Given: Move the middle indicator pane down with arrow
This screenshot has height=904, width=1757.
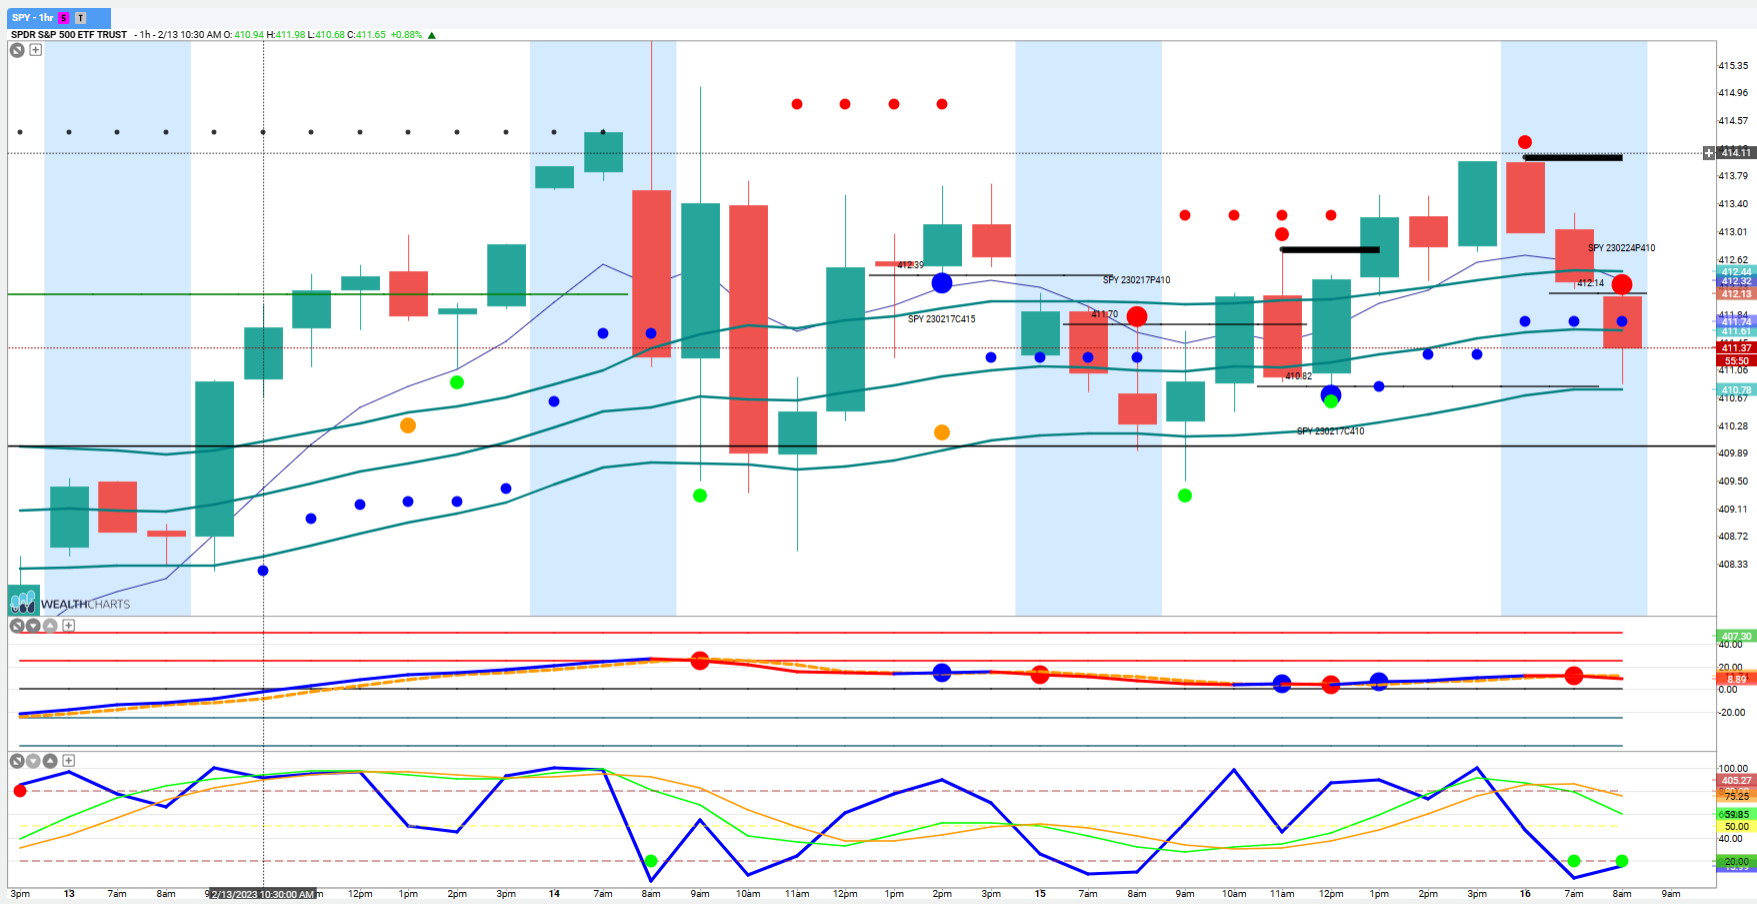Looking at the screenshot, I should [x=33, y=626].
